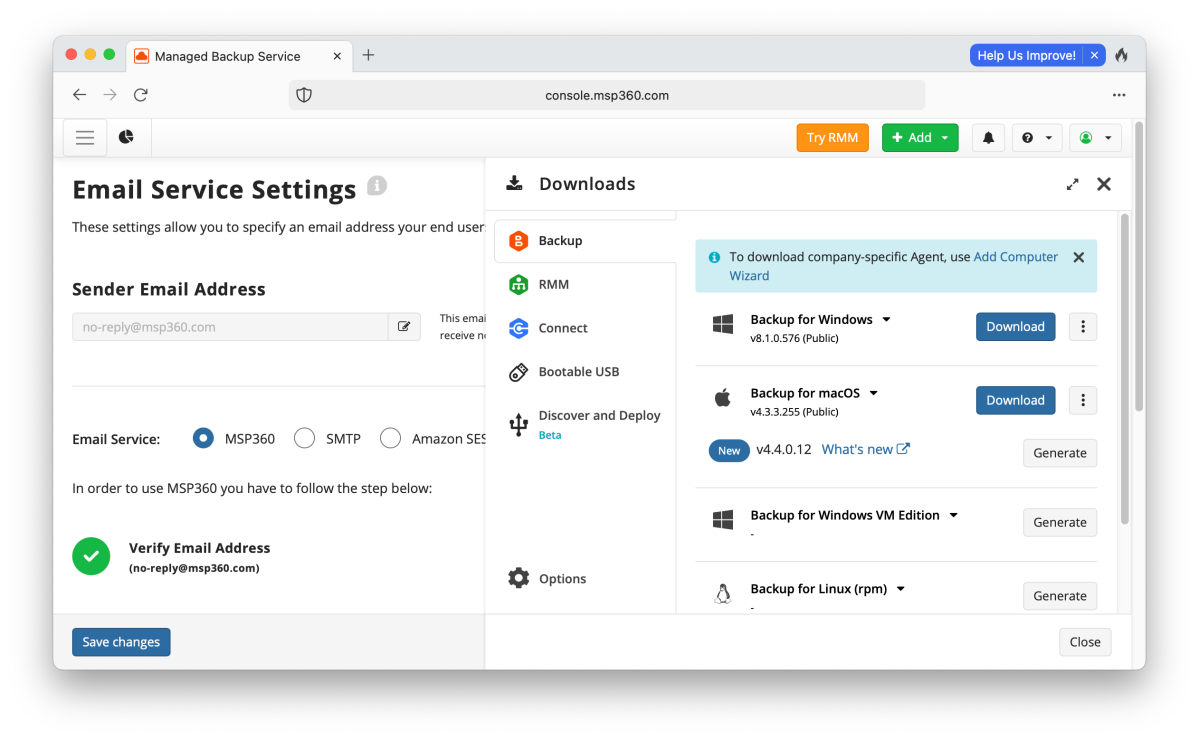Select the MSP360 email service radio
The width and height of the screenshot is (1199, 740).
[203, 438]
